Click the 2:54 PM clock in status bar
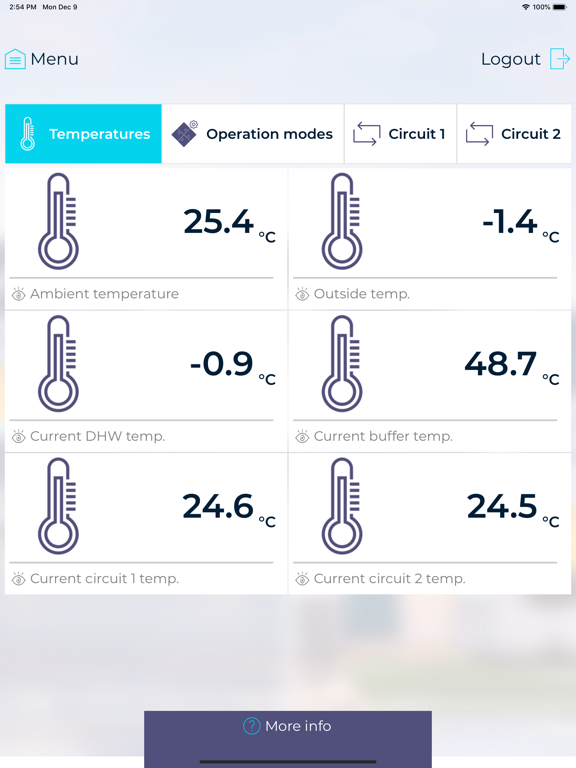Viewport: 576px width, 768px height. click(x=23, y=7)
